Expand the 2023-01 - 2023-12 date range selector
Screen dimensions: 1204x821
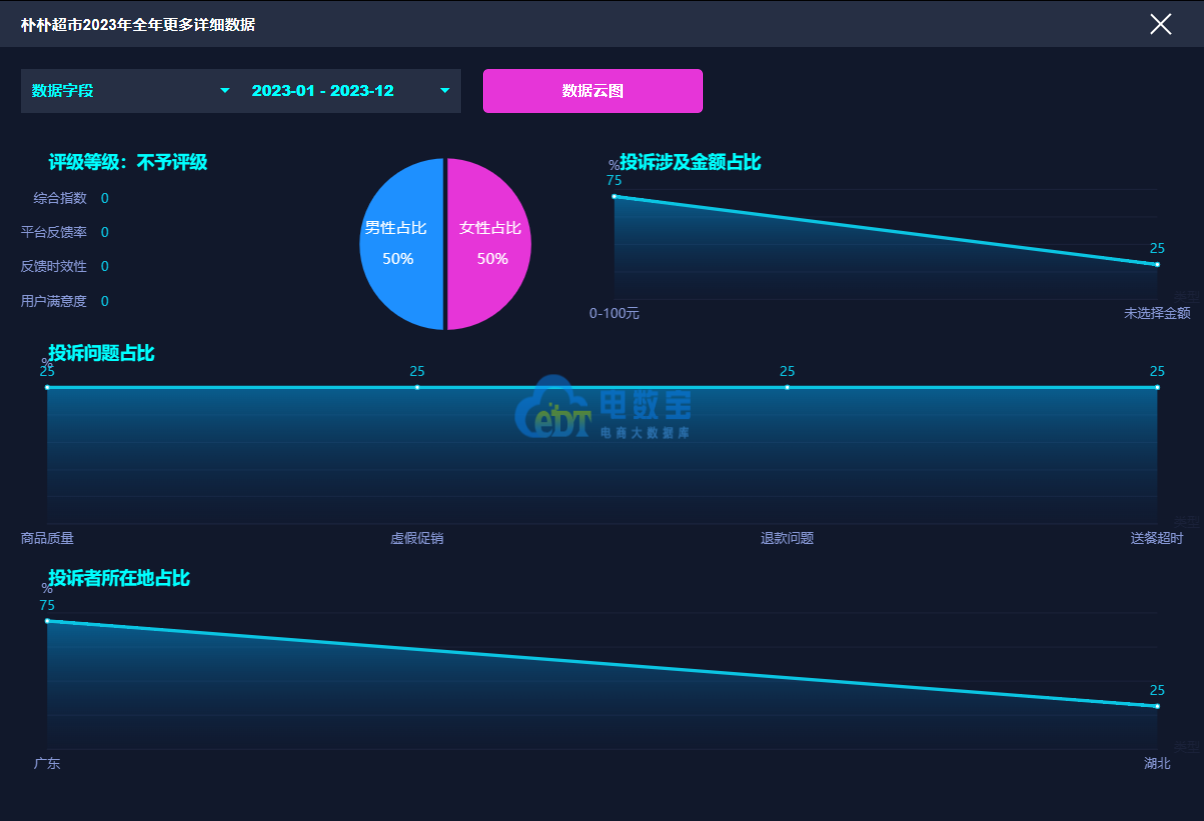coord(350,91)
